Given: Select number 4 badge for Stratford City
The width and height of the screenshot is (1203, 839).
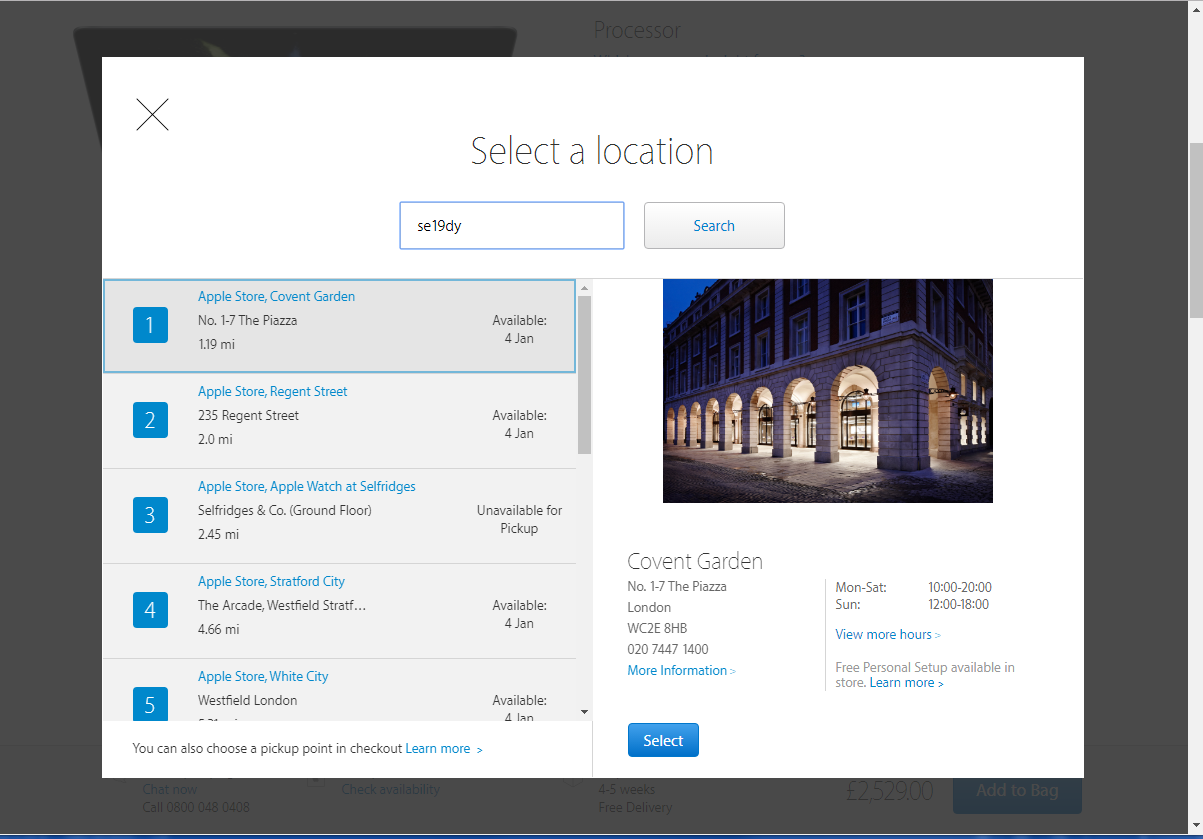Looking at the screenshot, I should tap(150, 610).
